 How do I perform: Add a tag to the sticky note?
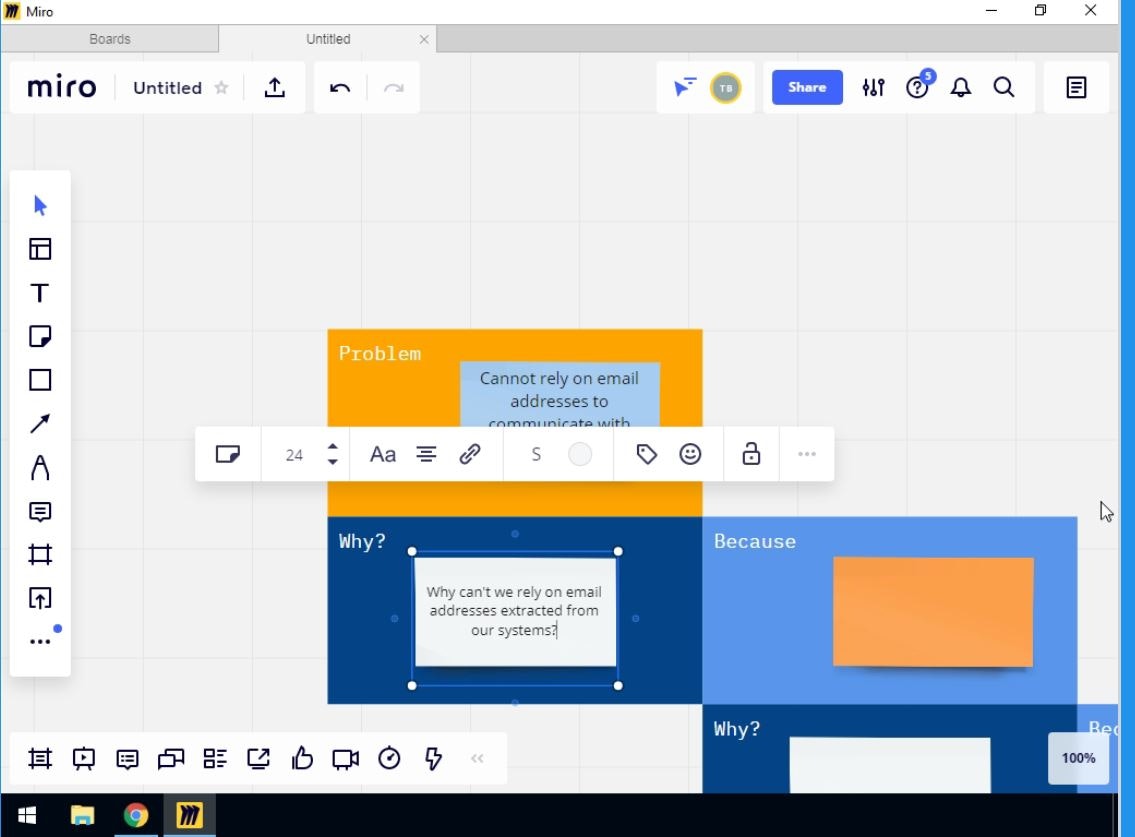(646, 454)
